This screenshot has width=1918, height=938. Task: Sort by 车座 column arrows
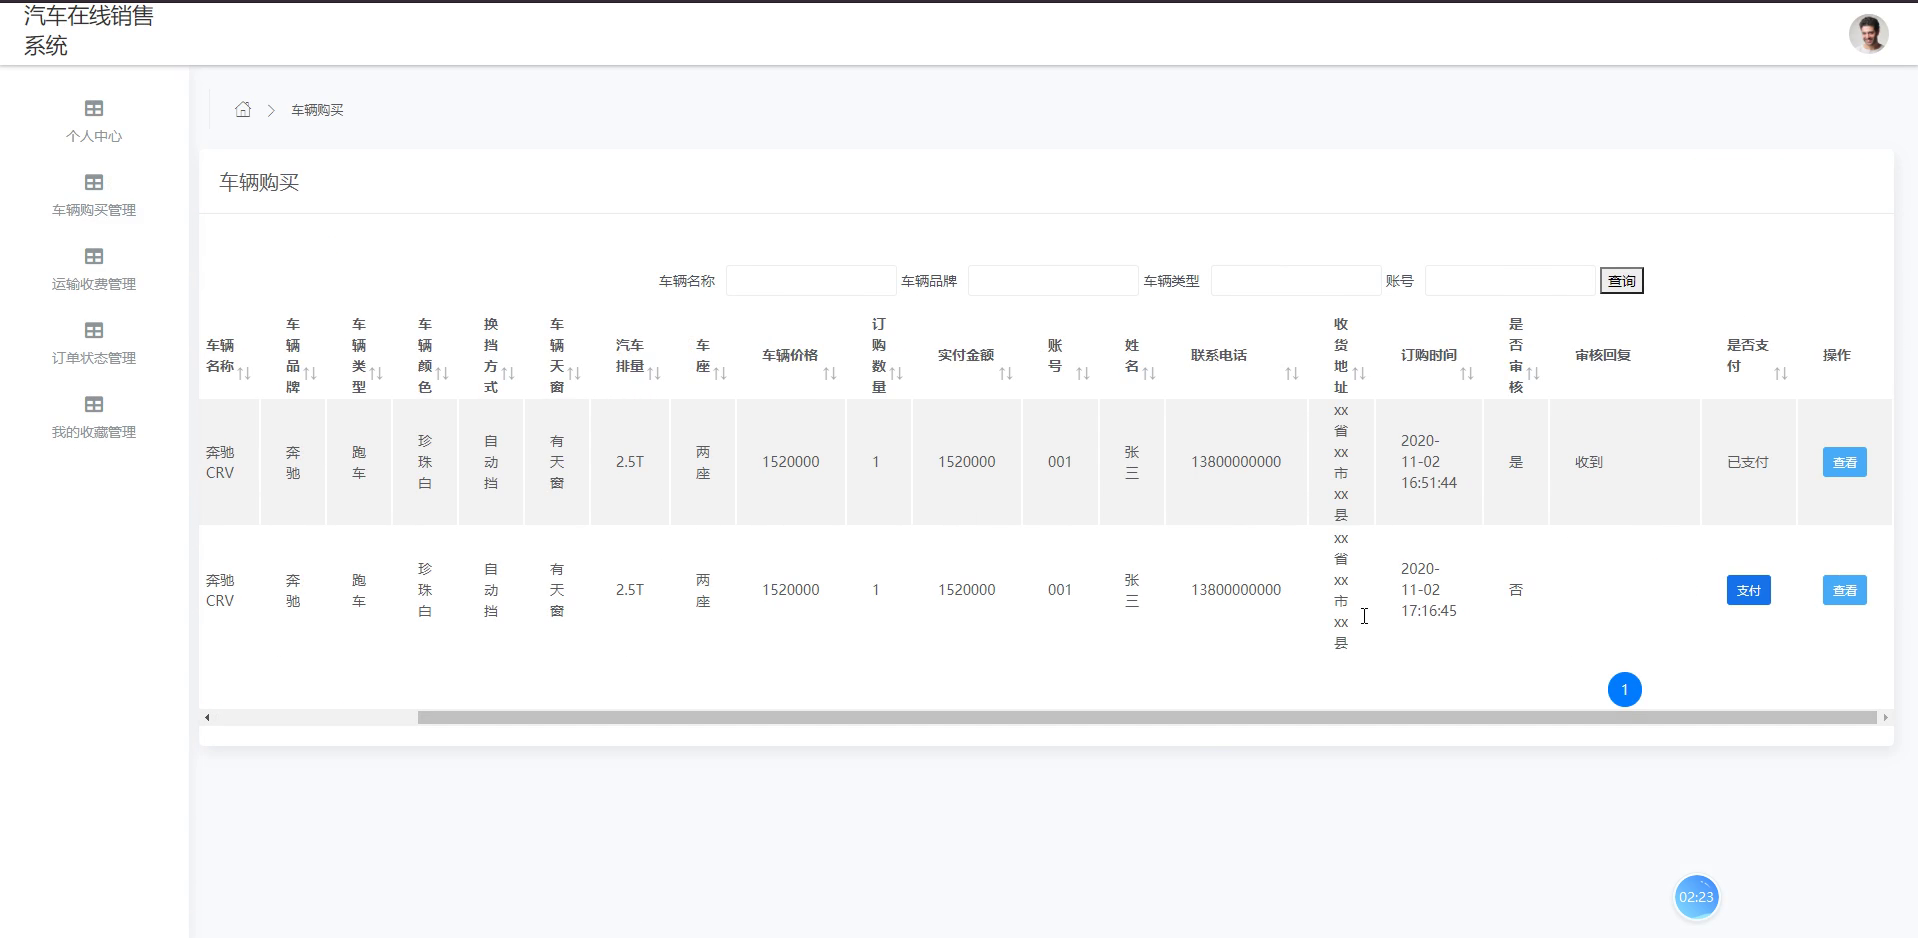pyautogui.click(x=720, y=373)
